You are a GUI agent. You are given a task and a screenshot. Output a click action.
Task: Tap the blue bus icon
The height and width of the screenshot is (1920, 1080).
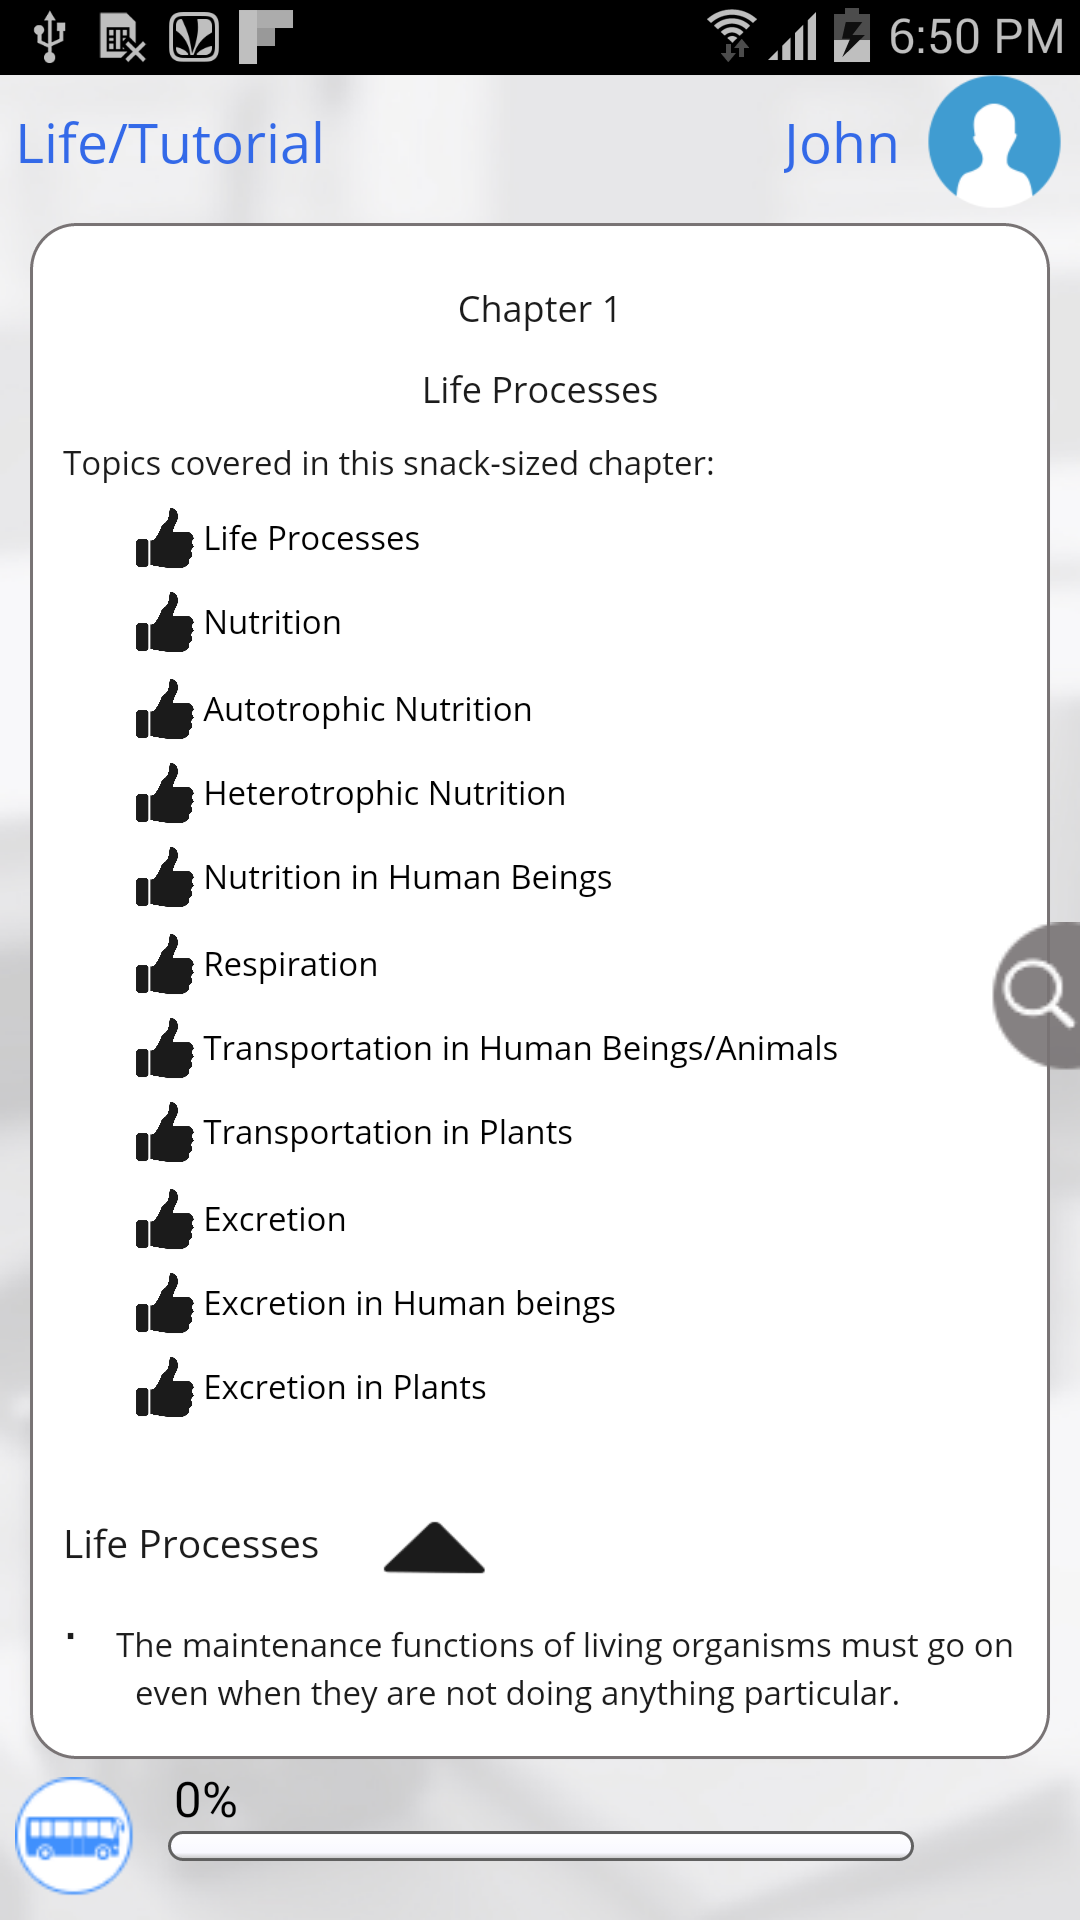pyautogui.click(x=74, y=1836)
